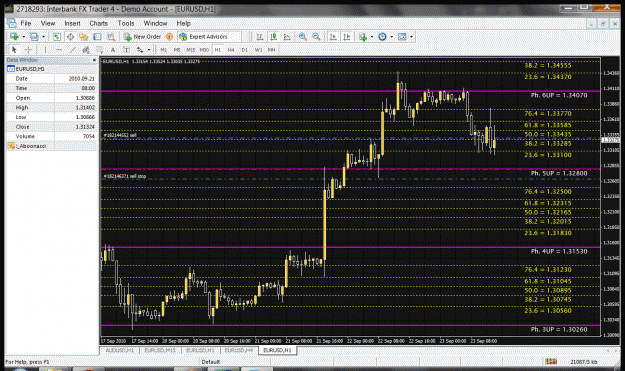
Task: Open the Periods clock icon
Action: [x=382, y=37]
